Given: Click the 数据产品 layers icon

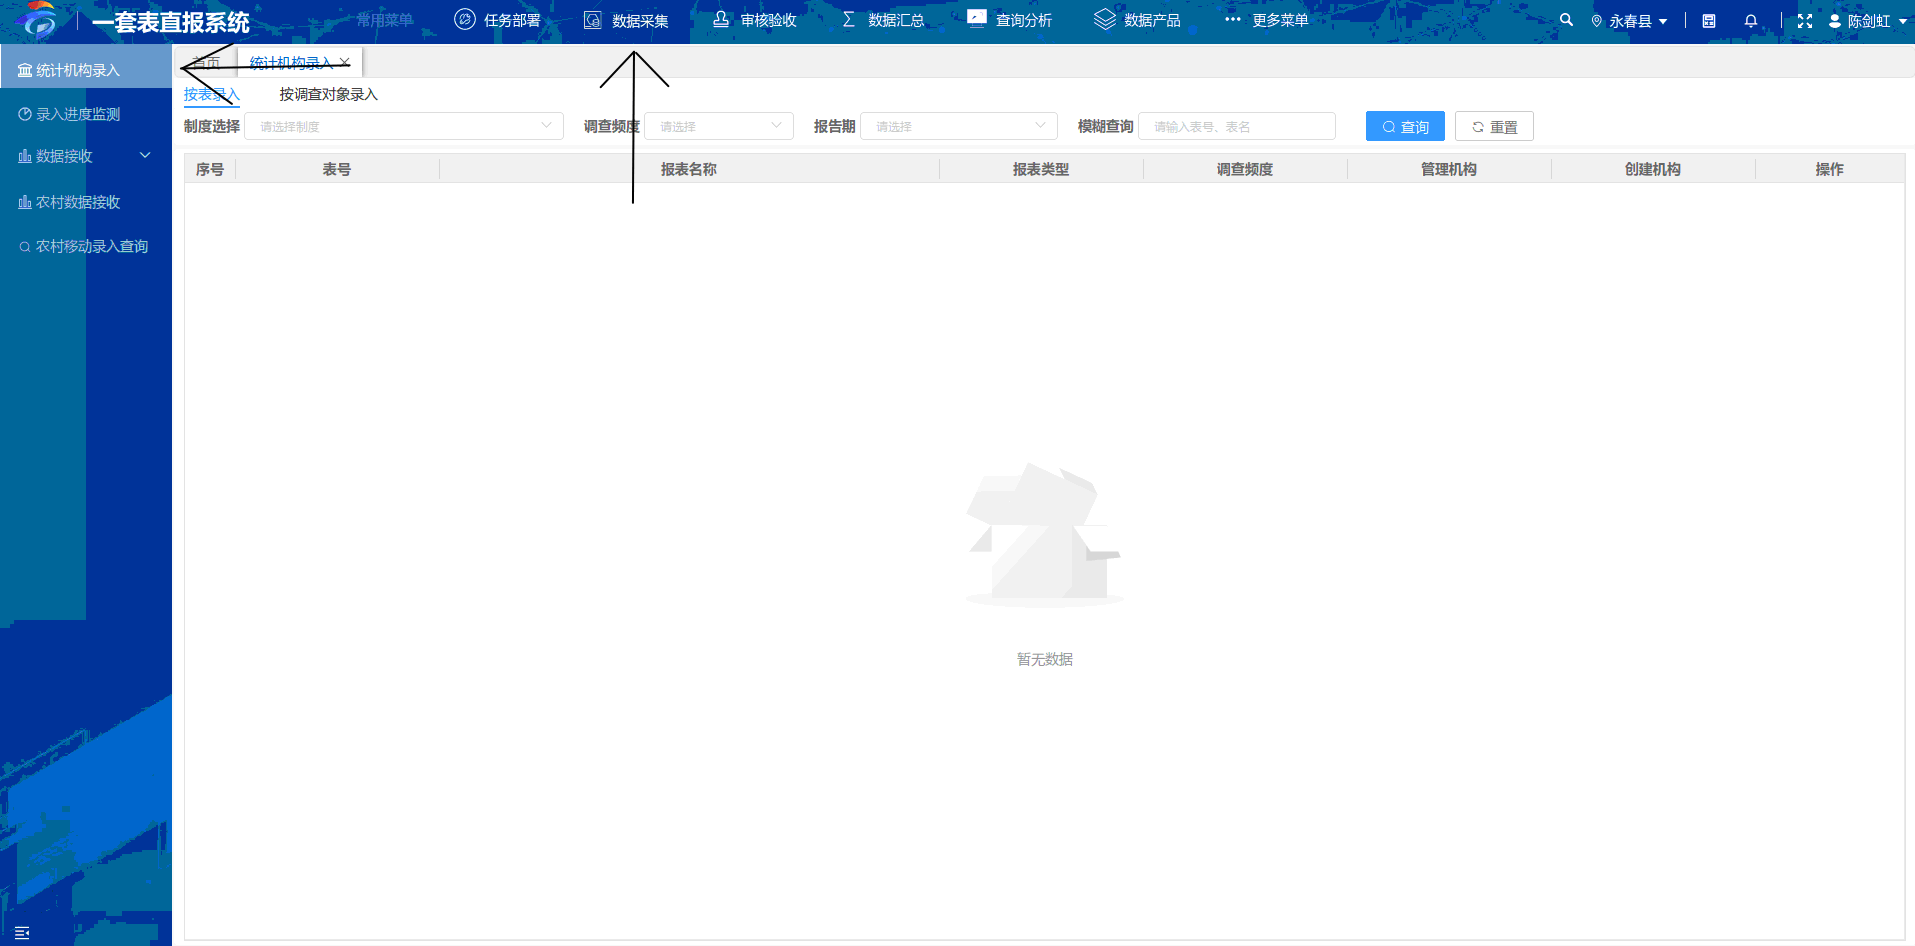Looking at the screenshot, I should click(1104, 19).
